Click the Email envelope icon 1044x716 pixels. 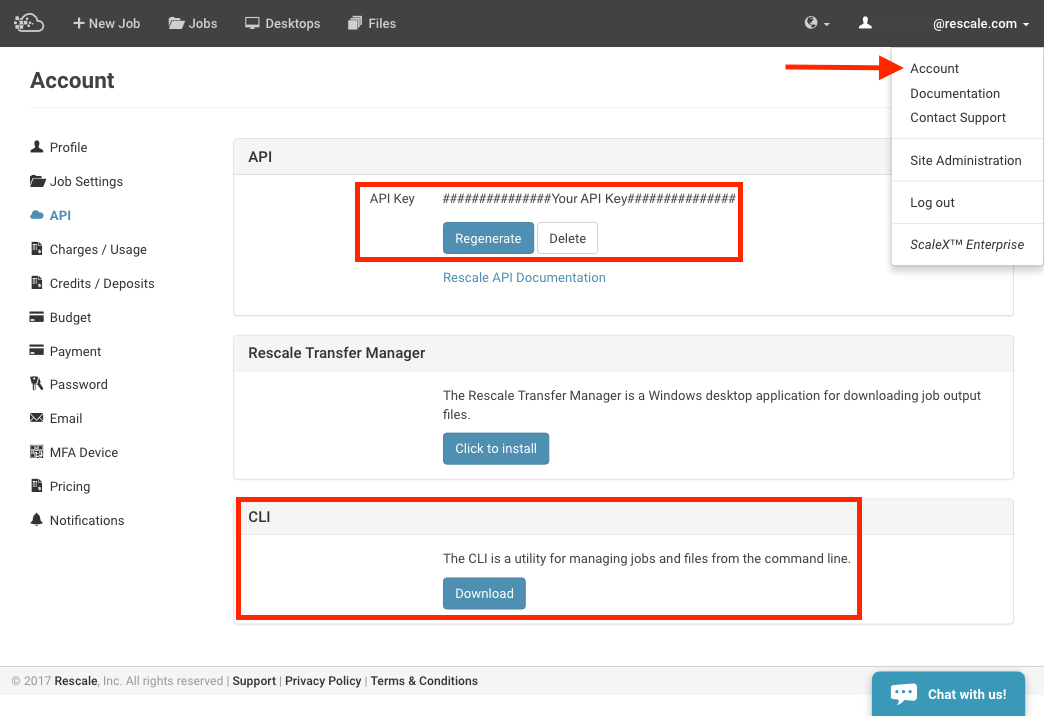37,418
